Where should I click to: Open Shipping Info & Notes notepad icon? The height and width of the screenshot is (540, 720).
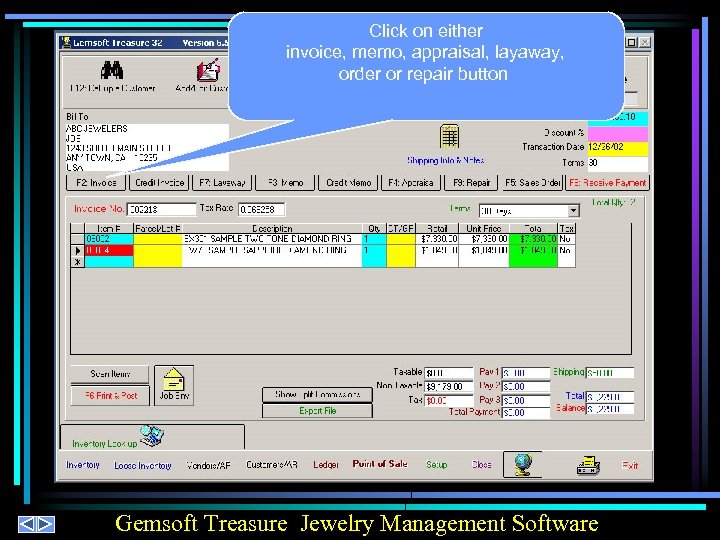click(449, 136)
